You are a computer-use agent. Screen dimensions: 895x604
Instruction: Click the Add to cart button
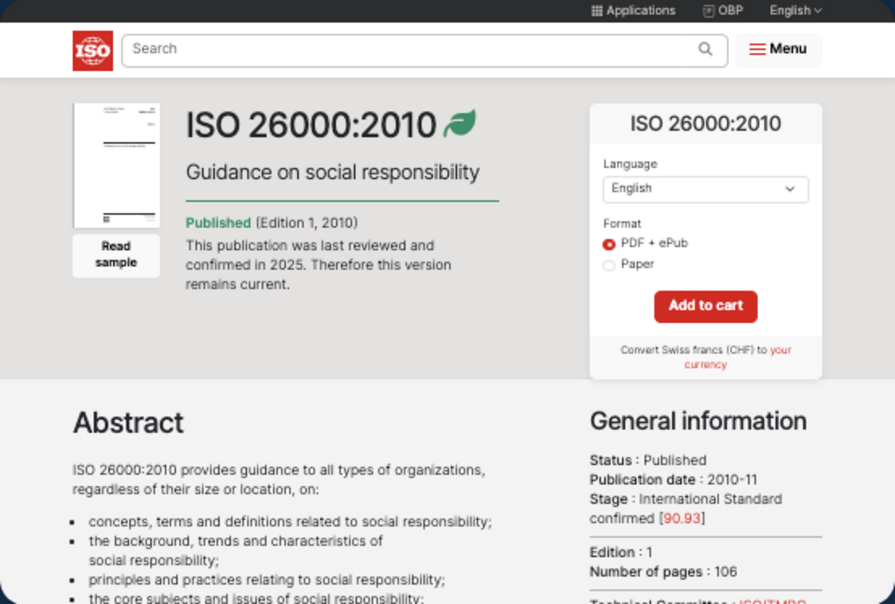(x=705, y=307)
